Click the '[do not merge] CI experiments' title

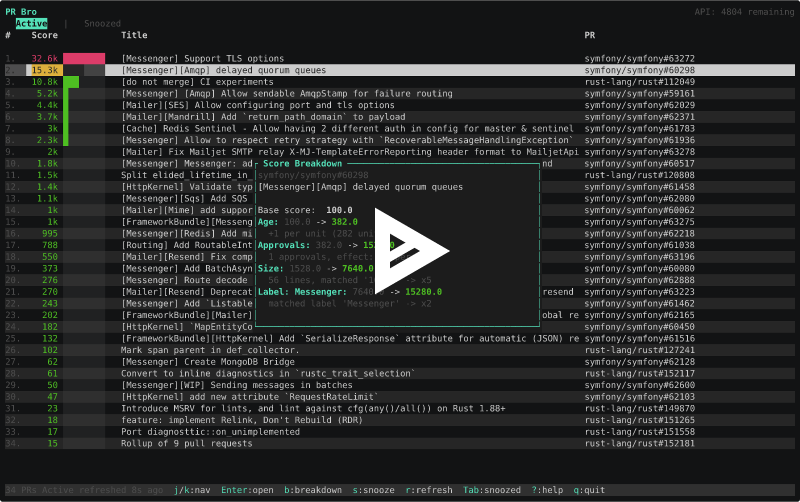[x=197, y=82]
